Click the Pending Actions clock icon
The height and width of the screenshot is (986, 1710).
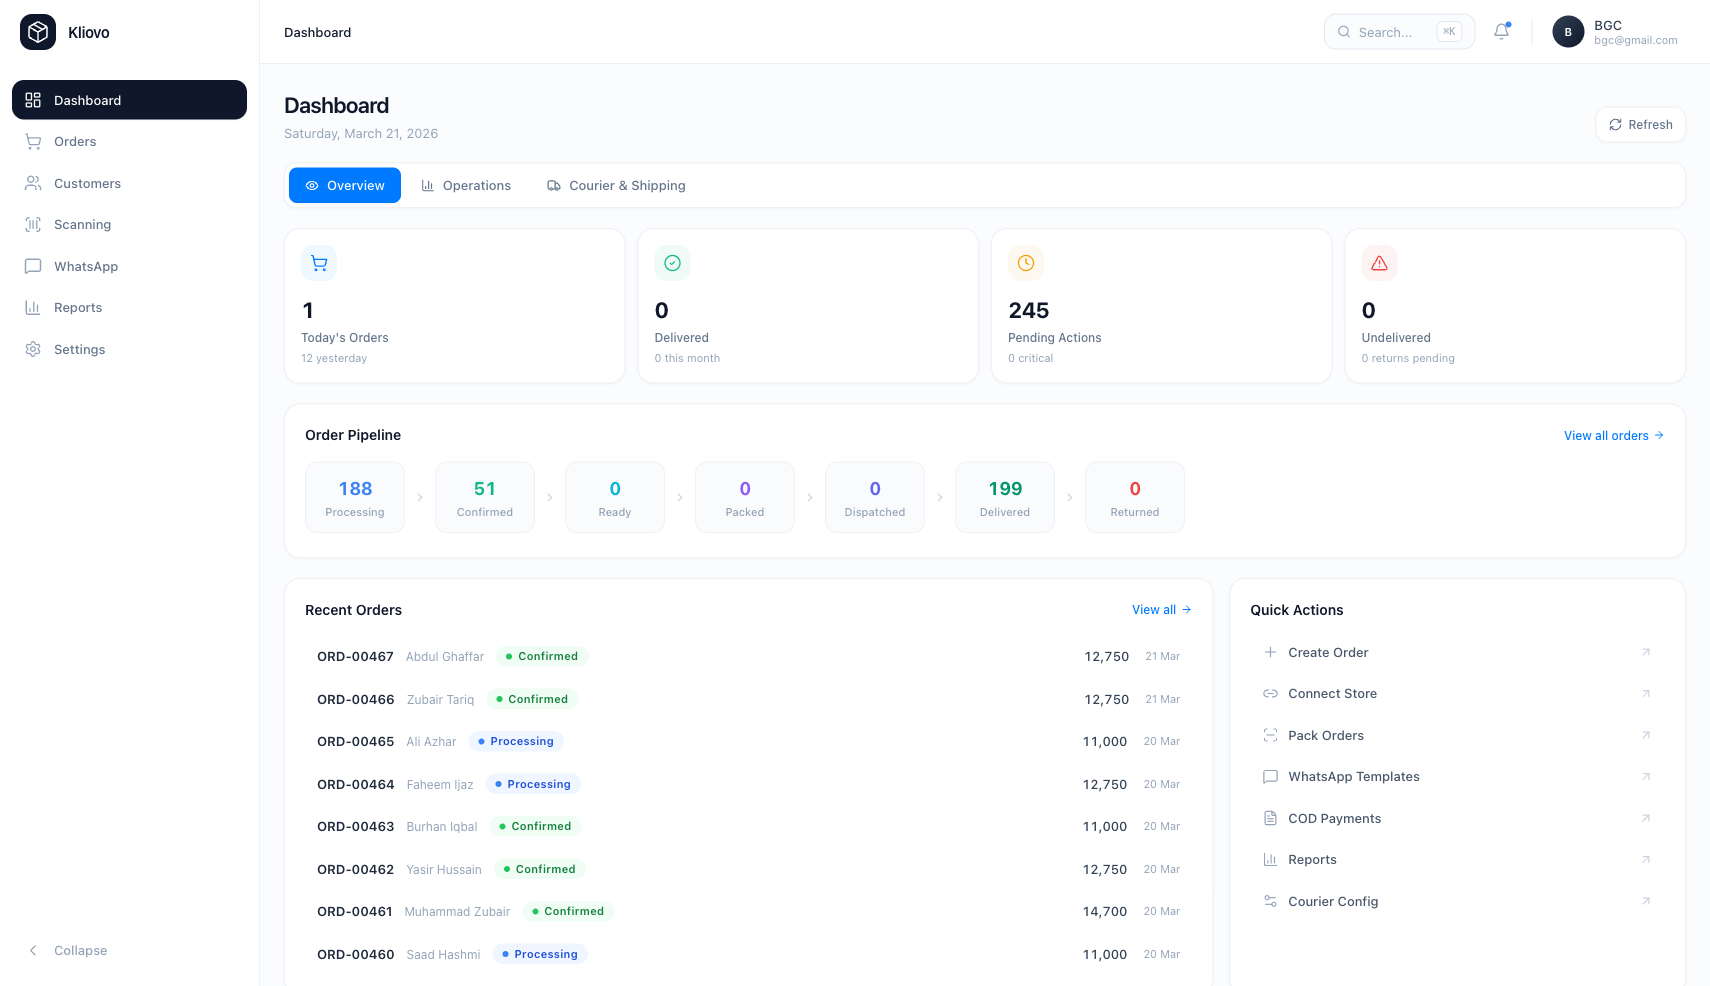1025,264
